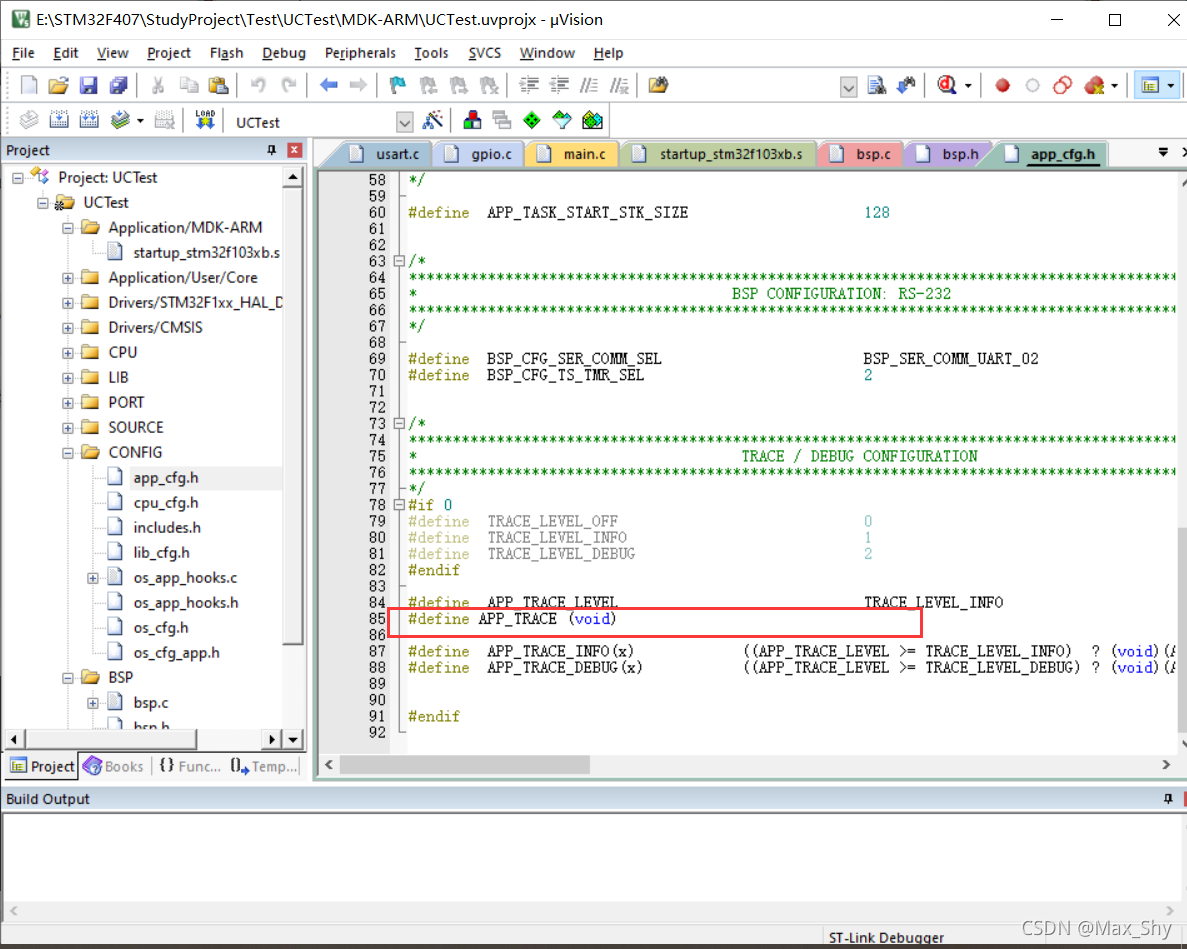Click the Kill all breakpoints icon
The width and height of the screenshot is (1187, 949).
tap(1094, 86)
